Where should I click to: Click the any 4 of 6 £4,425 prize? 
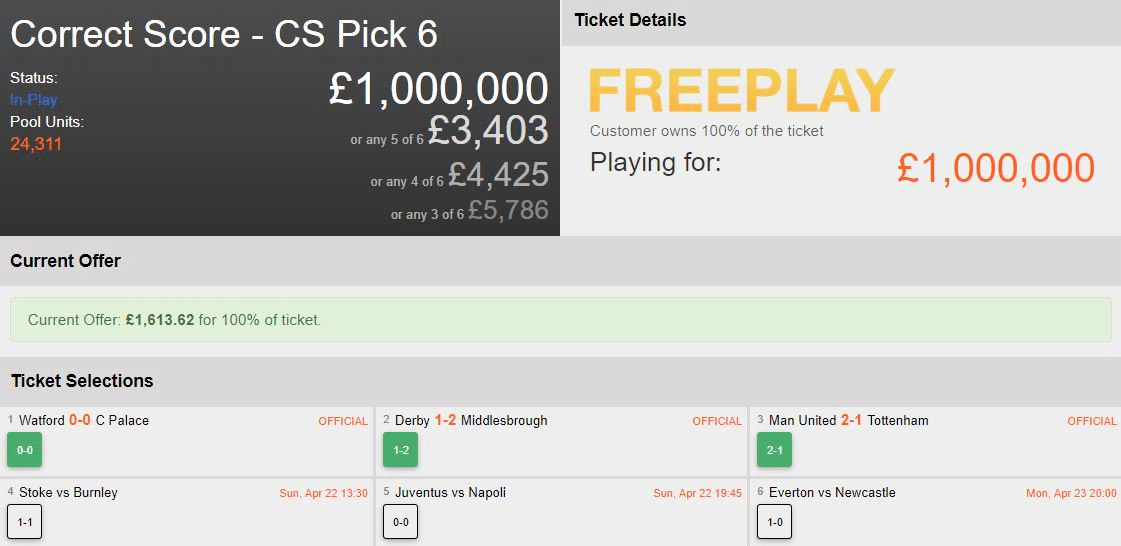pyautogui.click(x=498, y=176)
